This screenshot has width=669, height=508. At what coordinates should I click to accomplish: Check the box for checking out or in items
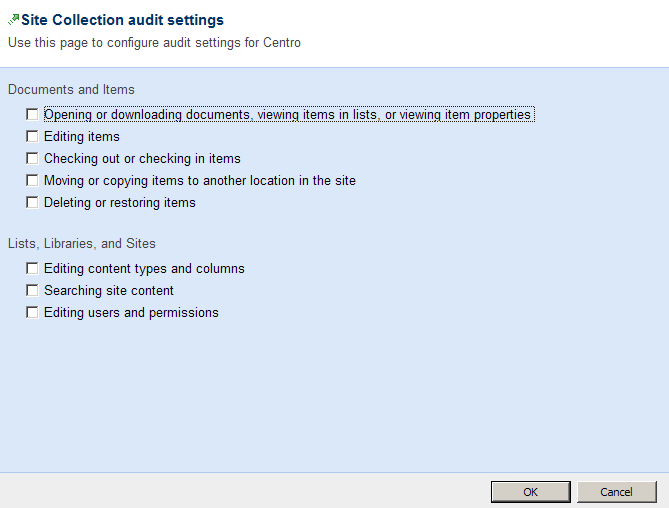pos(33,159)
